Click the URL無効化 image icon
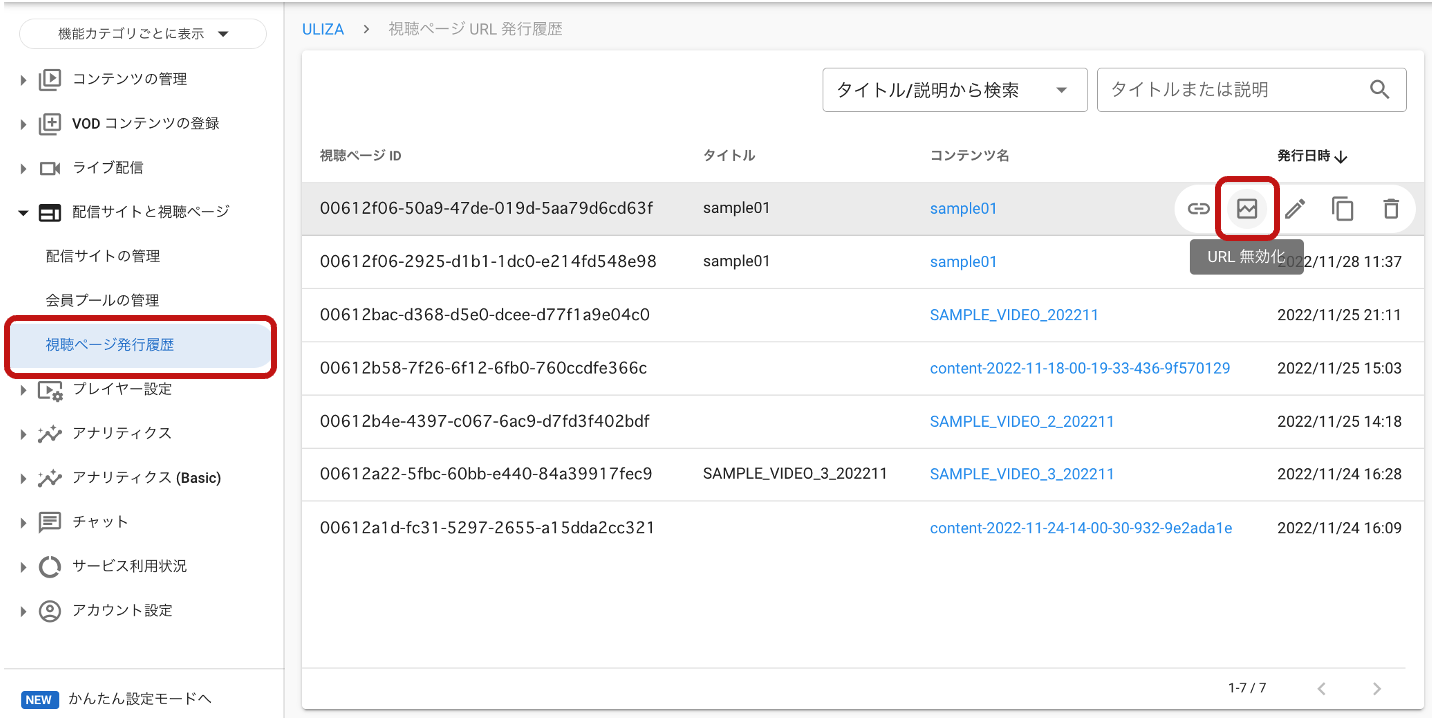 click(x=1247, y=209)
